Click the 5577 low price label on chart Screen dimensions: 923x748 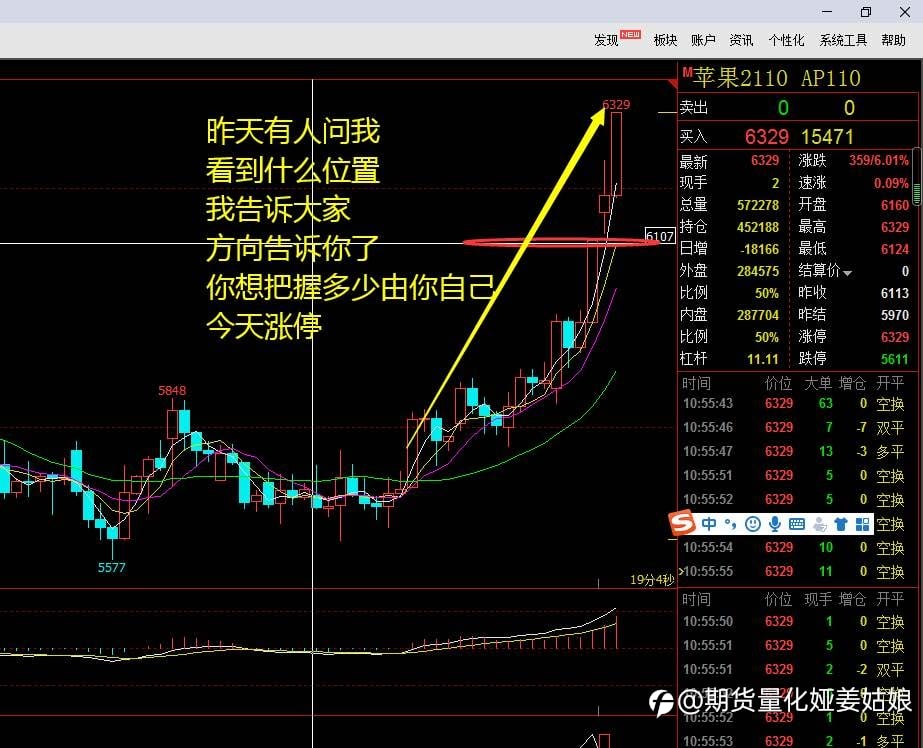click(112, 567)
